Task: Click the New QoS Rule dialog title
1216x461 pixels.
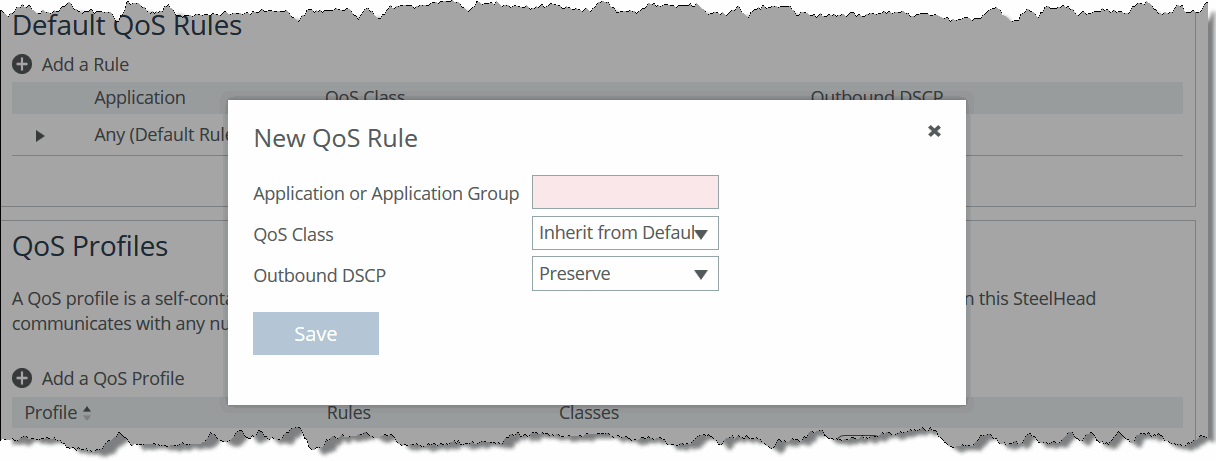Action: tap(336, 139)
